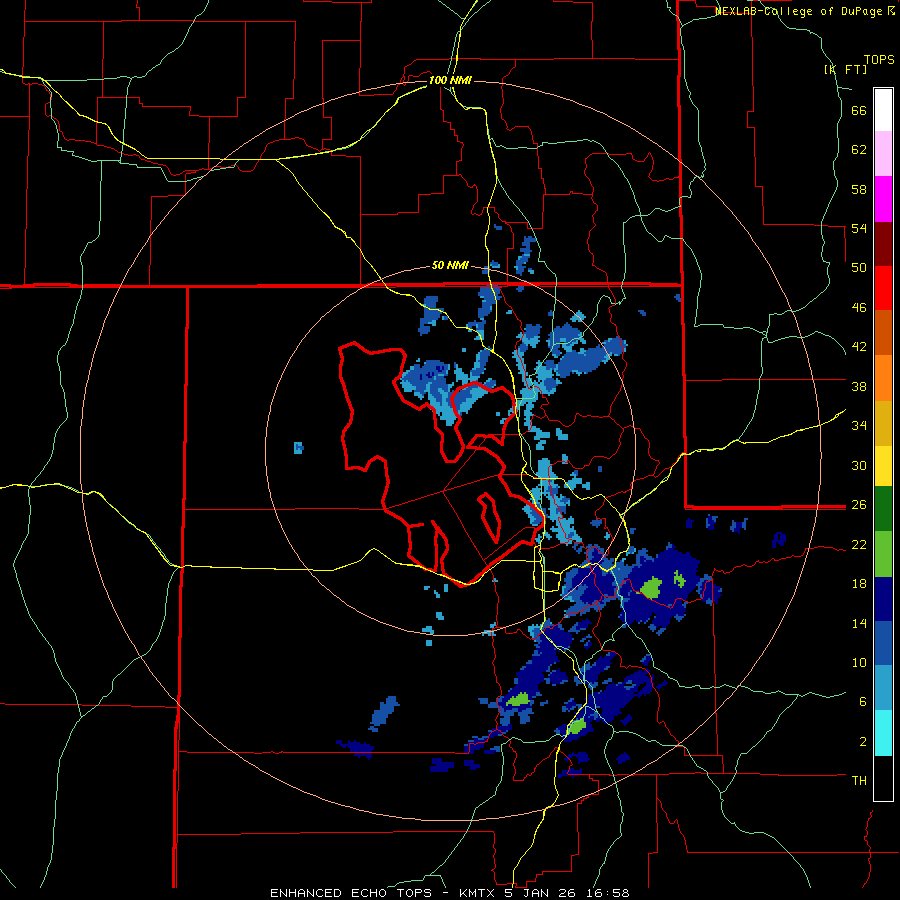
Task: Click the KMTX station identifier in caption
Action: click(x=480, y=893)
